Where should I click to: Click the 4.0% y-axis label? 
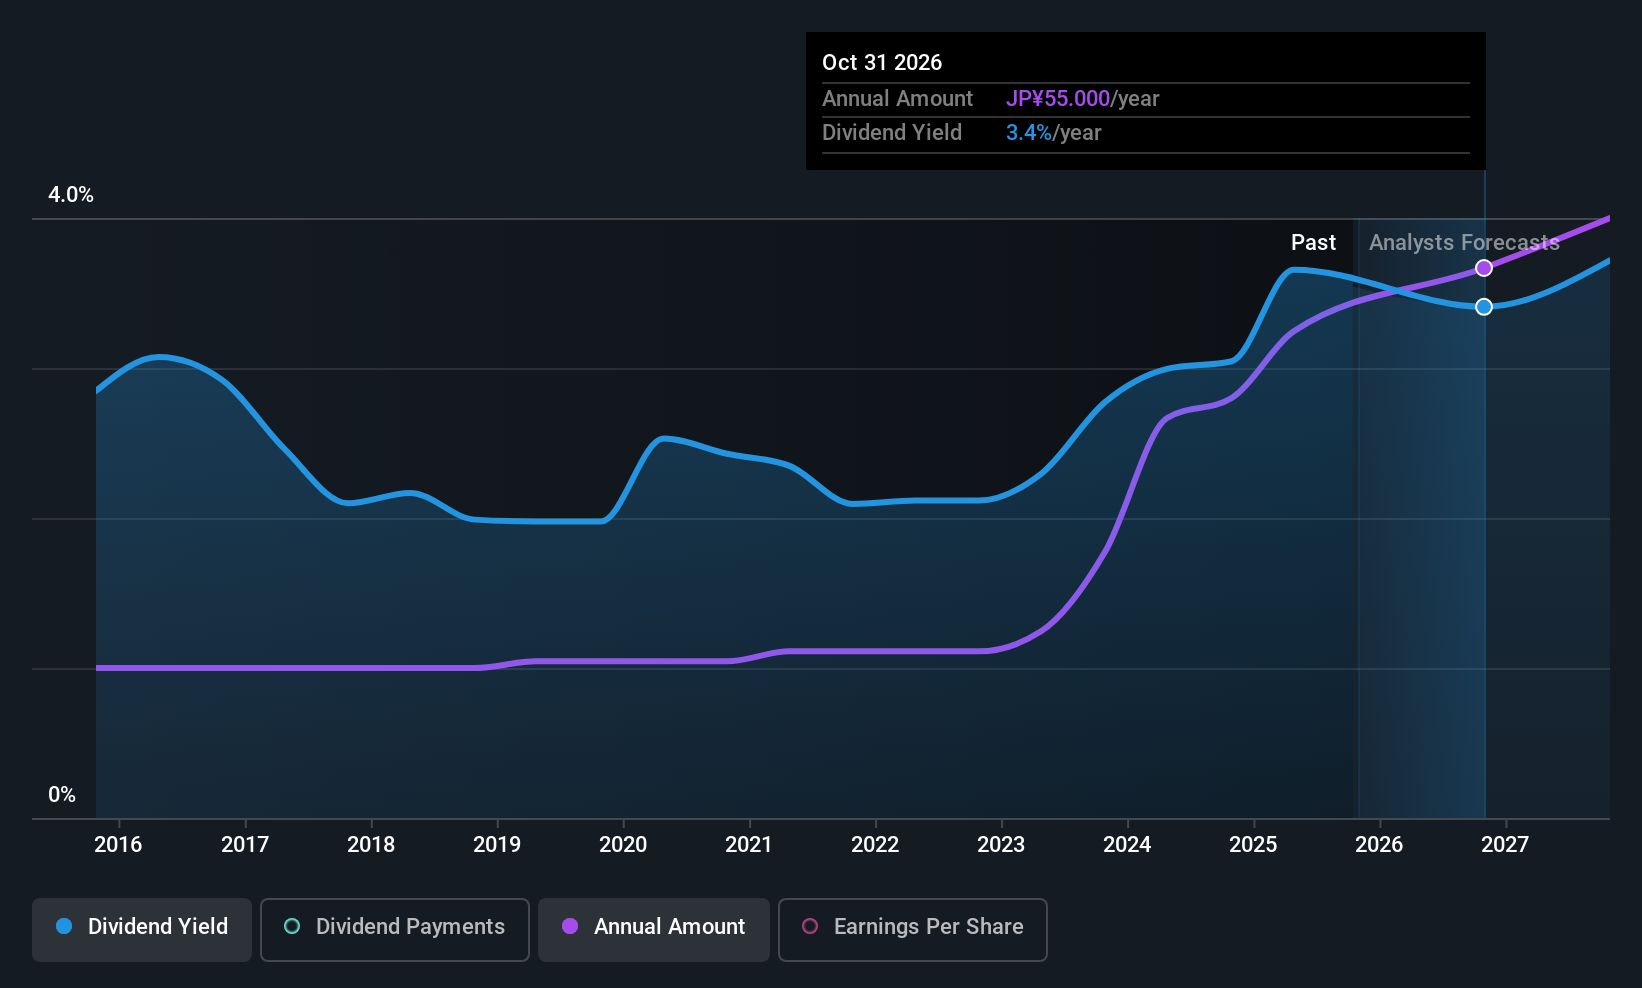tap(71, 195)
